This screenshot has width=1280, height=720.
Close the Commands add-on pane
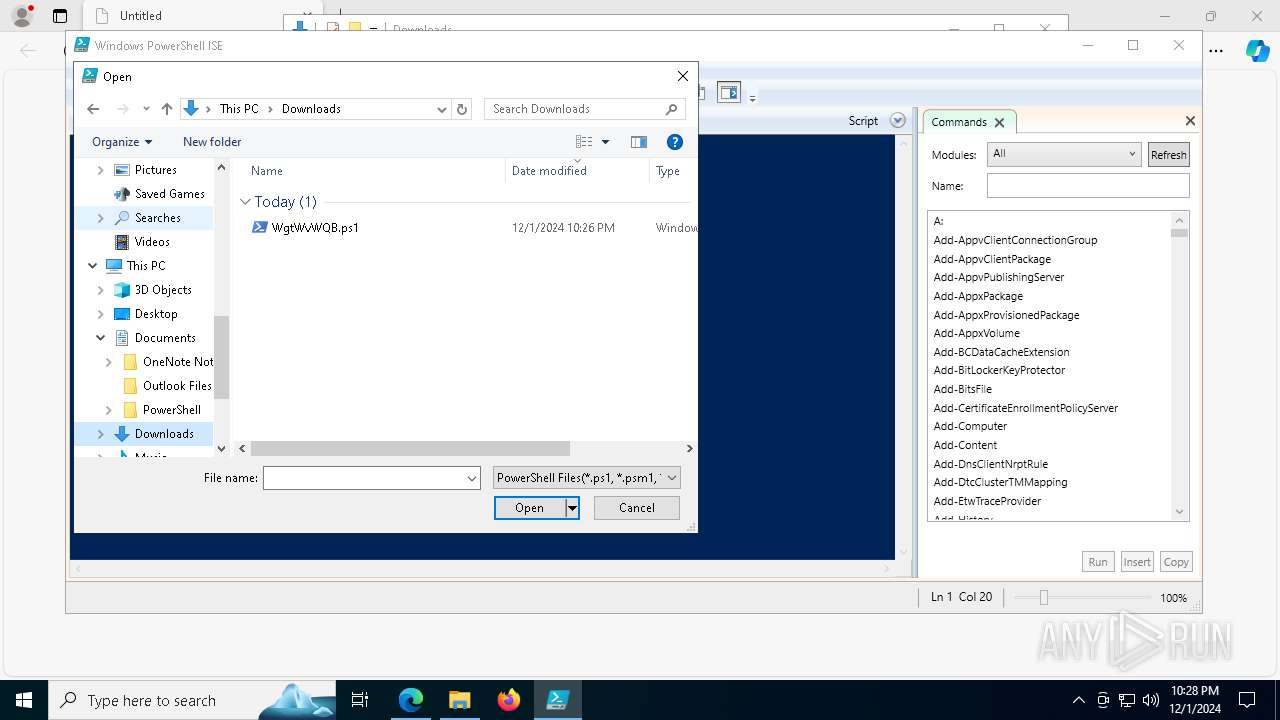[1190, 121]
